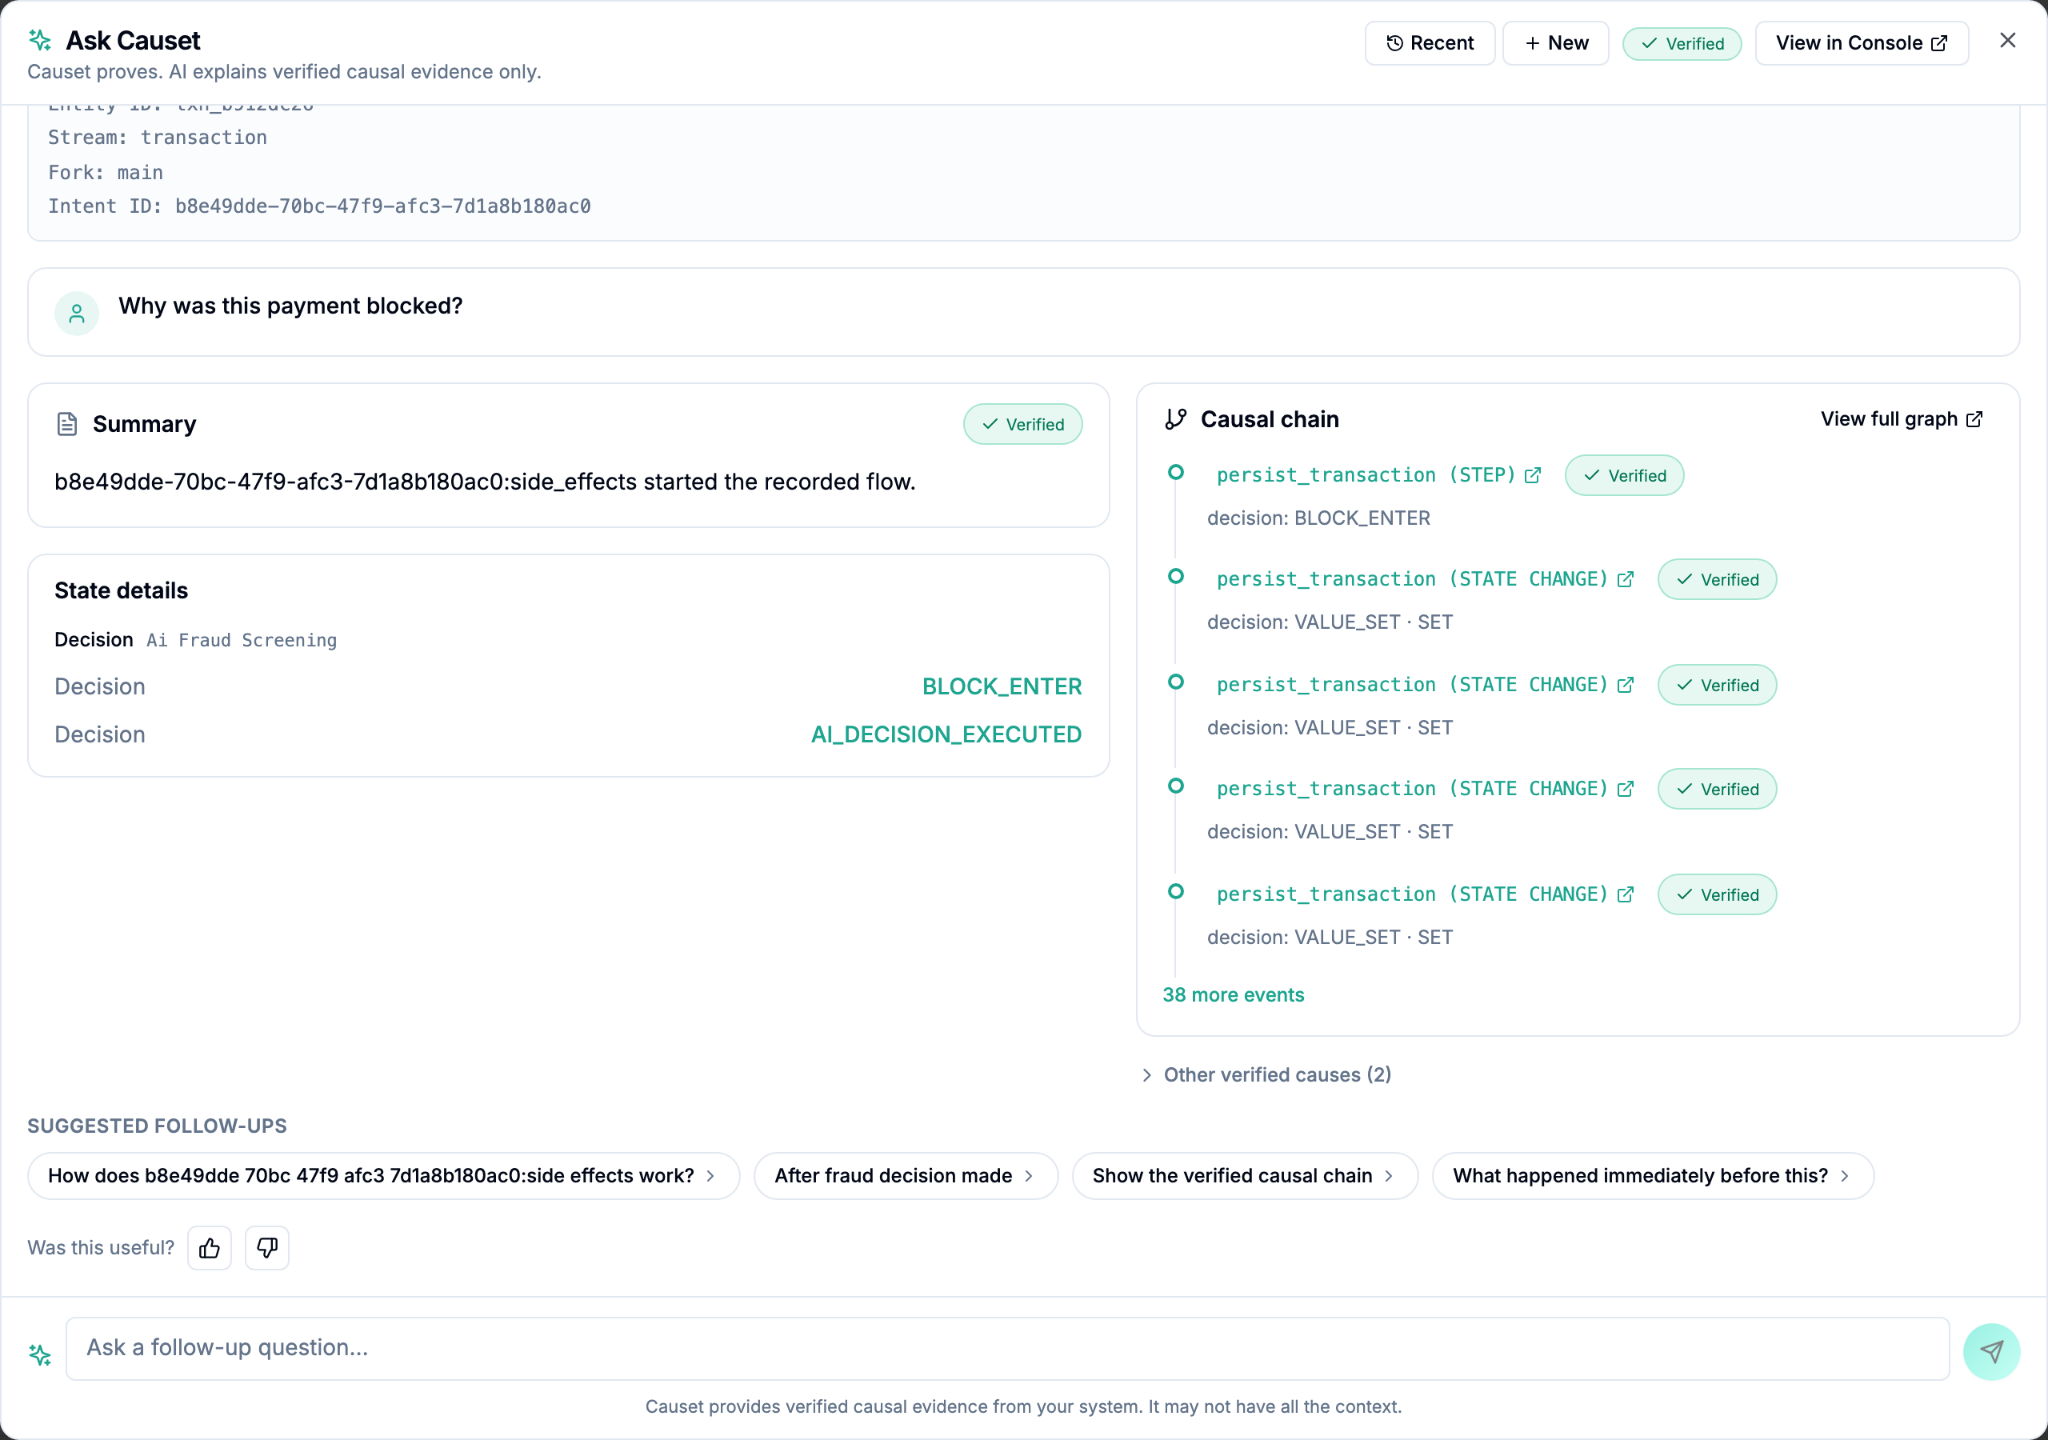Click the summary sentence about side_effects

coord(484,482)
